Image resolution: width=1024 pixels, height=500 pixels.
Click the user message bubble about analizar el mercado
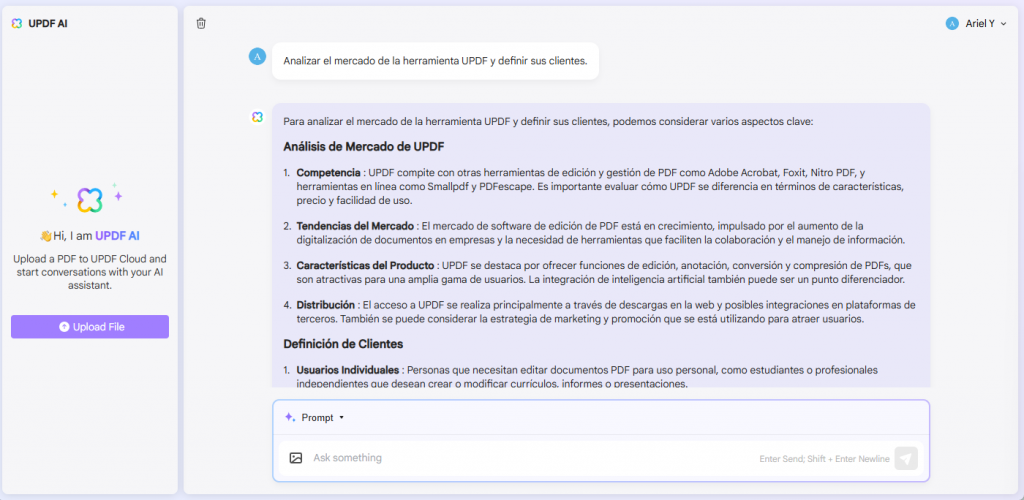[x=435, y=61]
